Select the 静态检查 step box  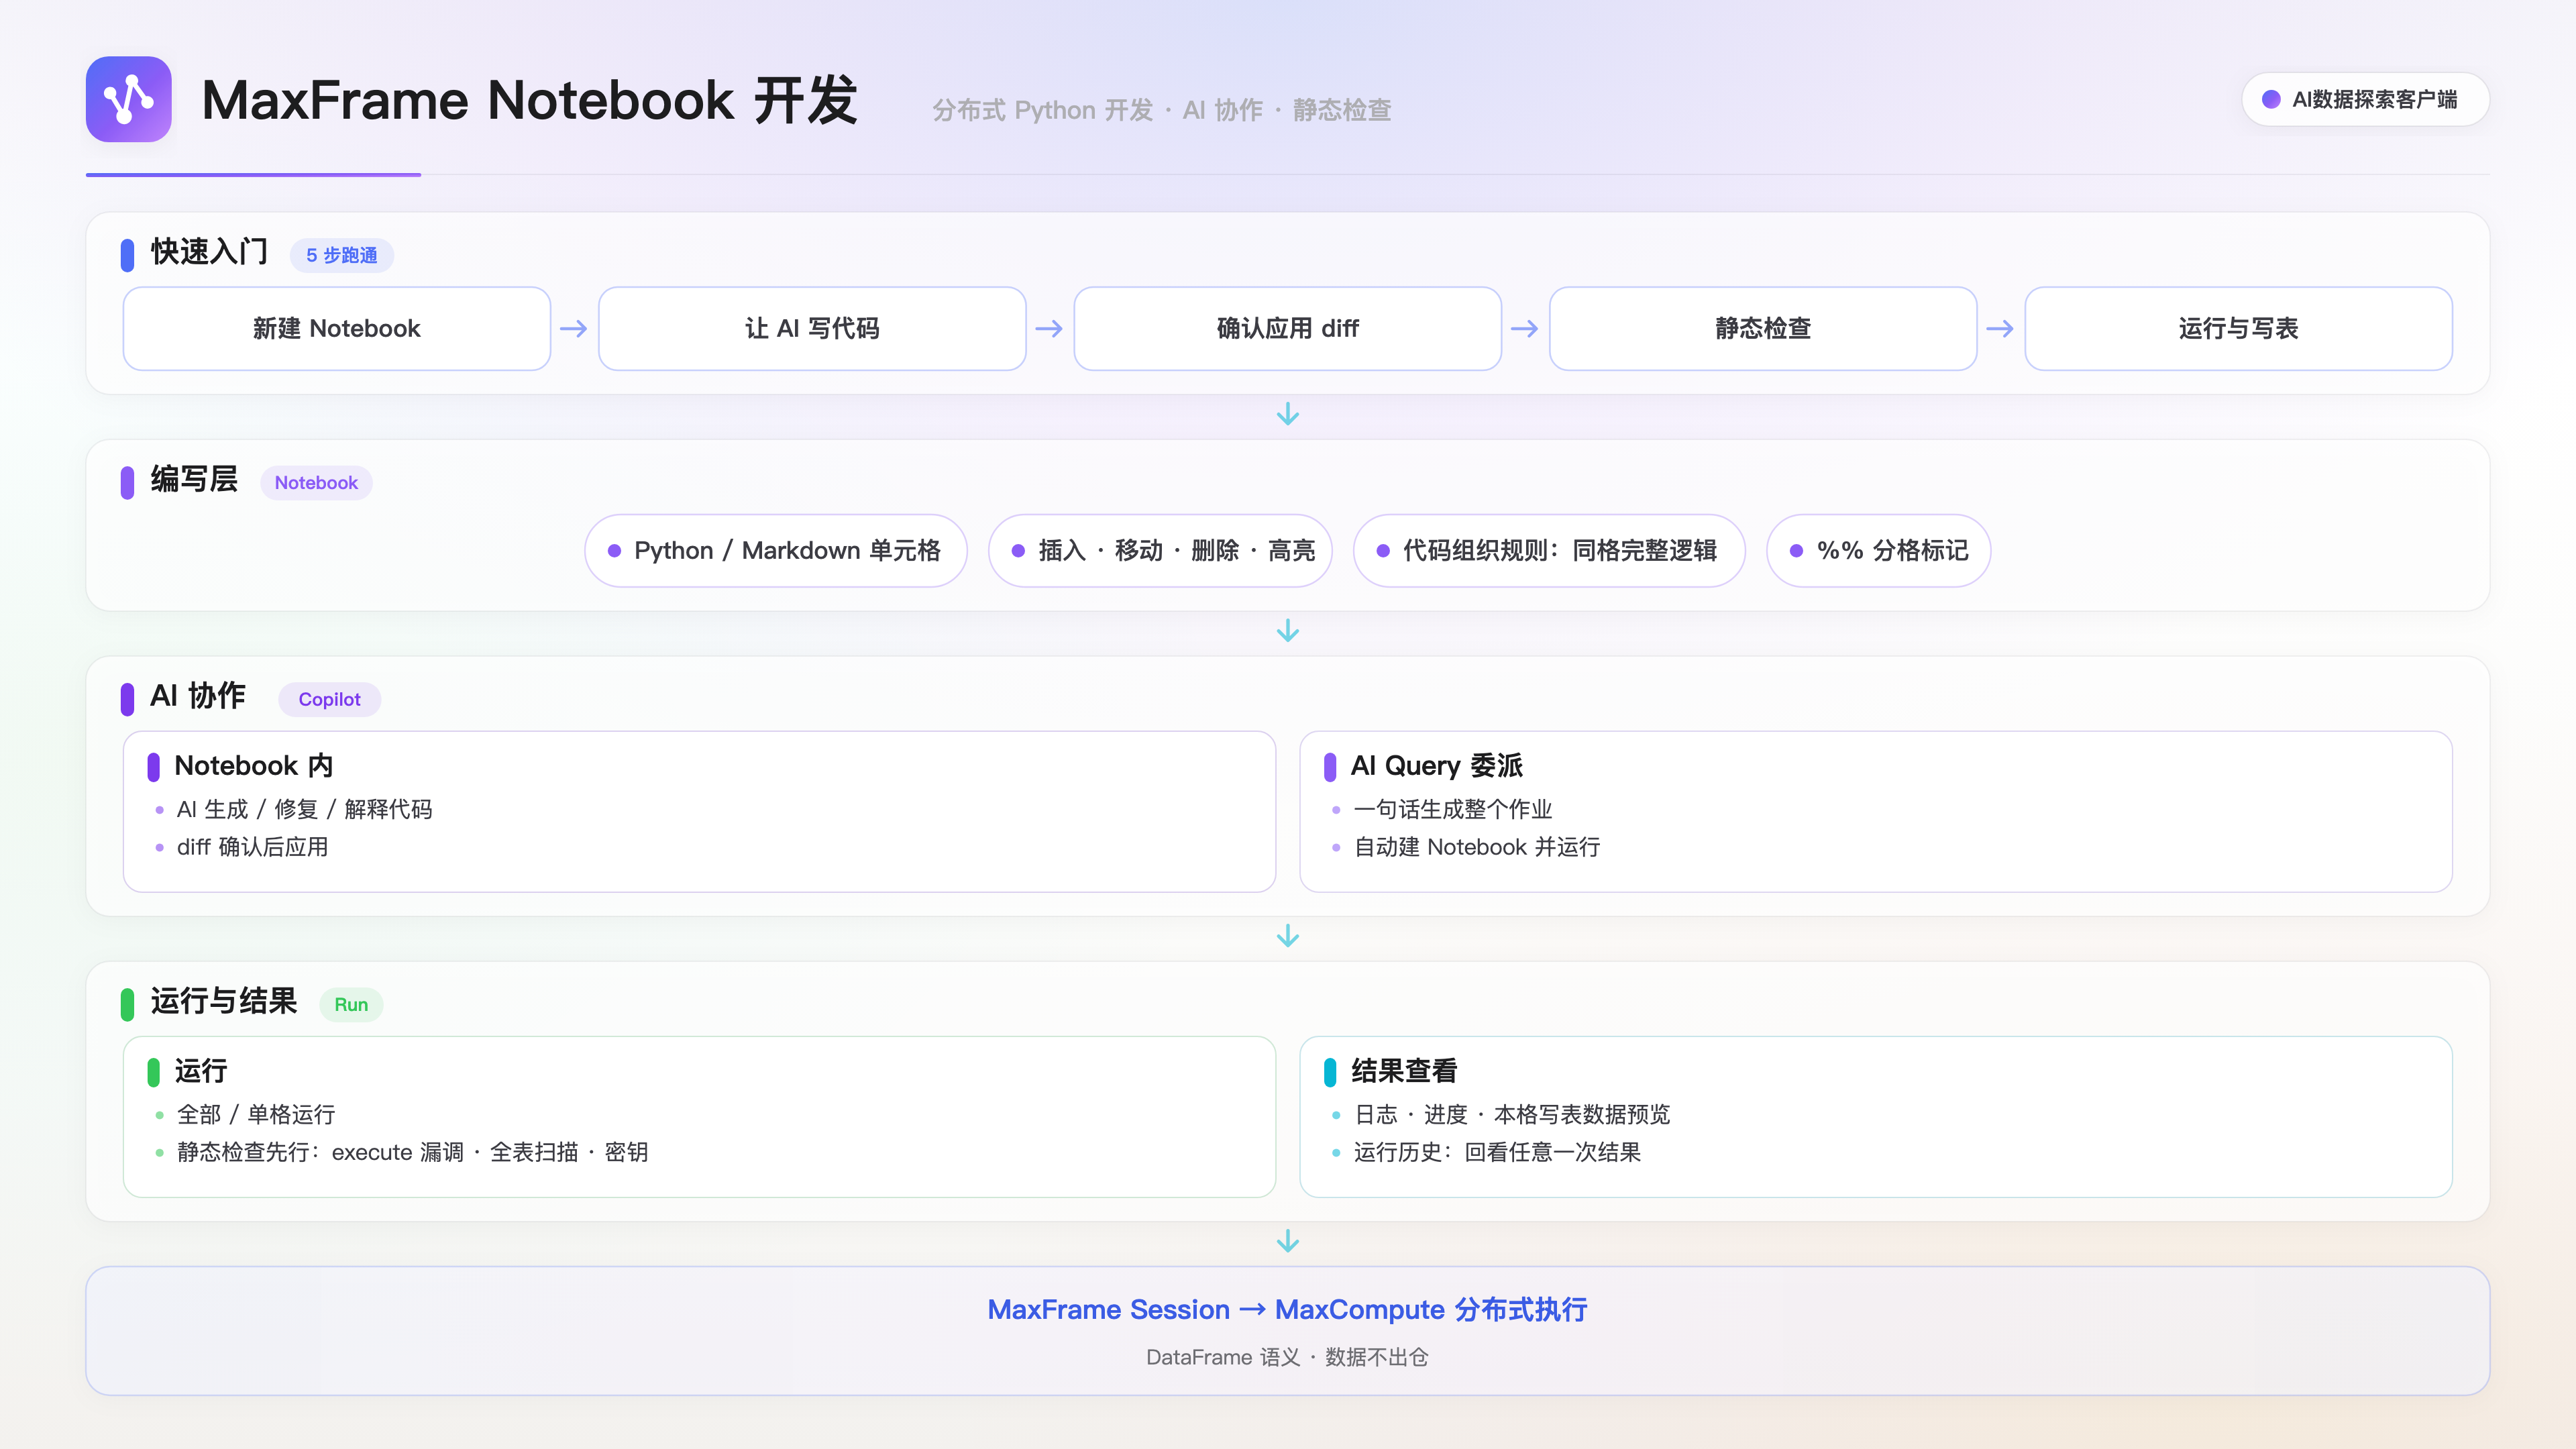(x=1763, y=329)
